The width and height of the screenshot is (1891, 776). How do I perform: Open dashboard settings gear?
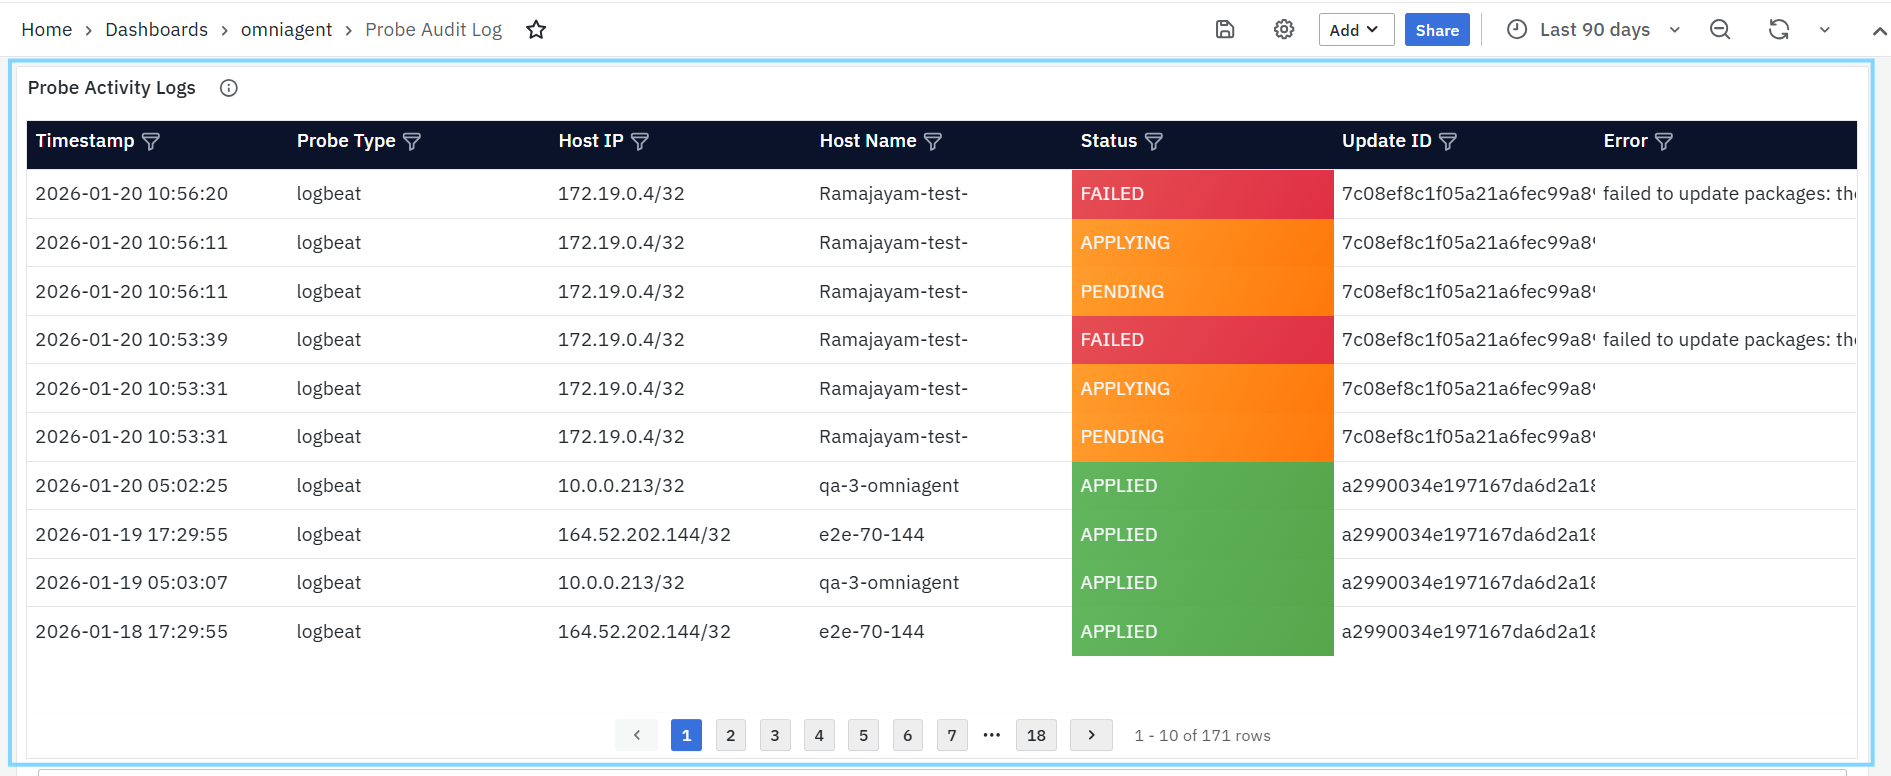[x=1284, y=30]
